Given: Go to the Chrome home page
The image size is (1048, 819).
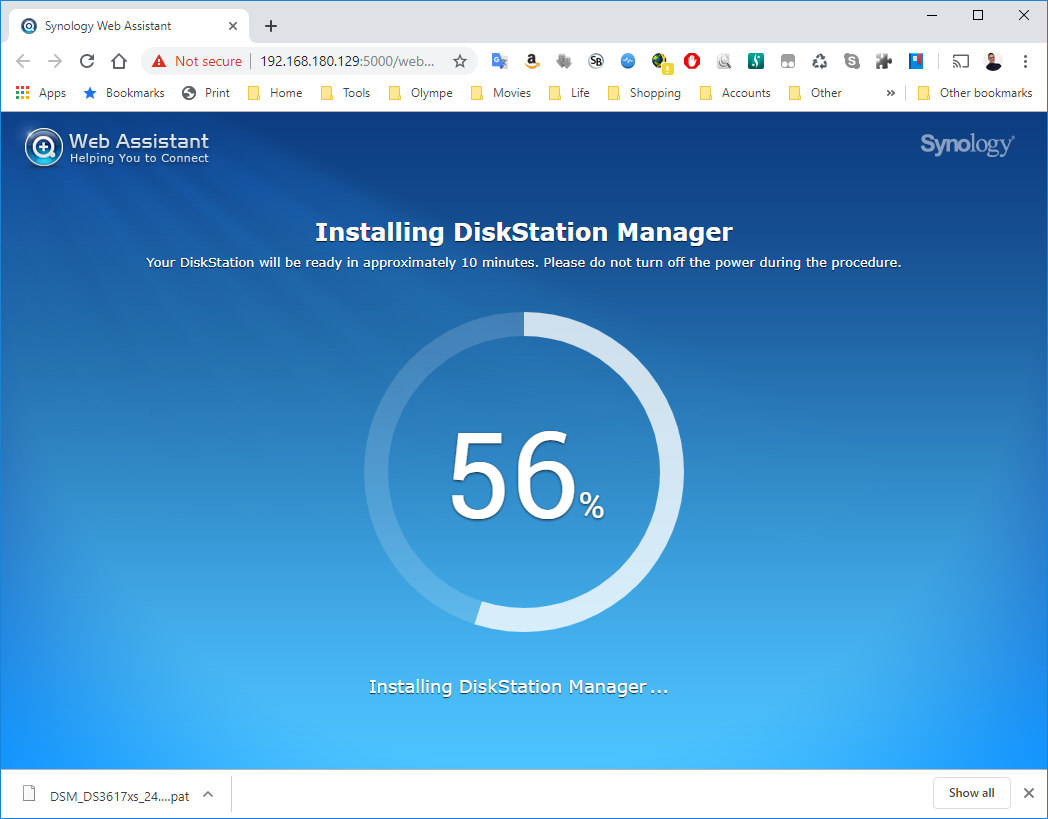Looking at the screenshot, I should tap(119, 62).
